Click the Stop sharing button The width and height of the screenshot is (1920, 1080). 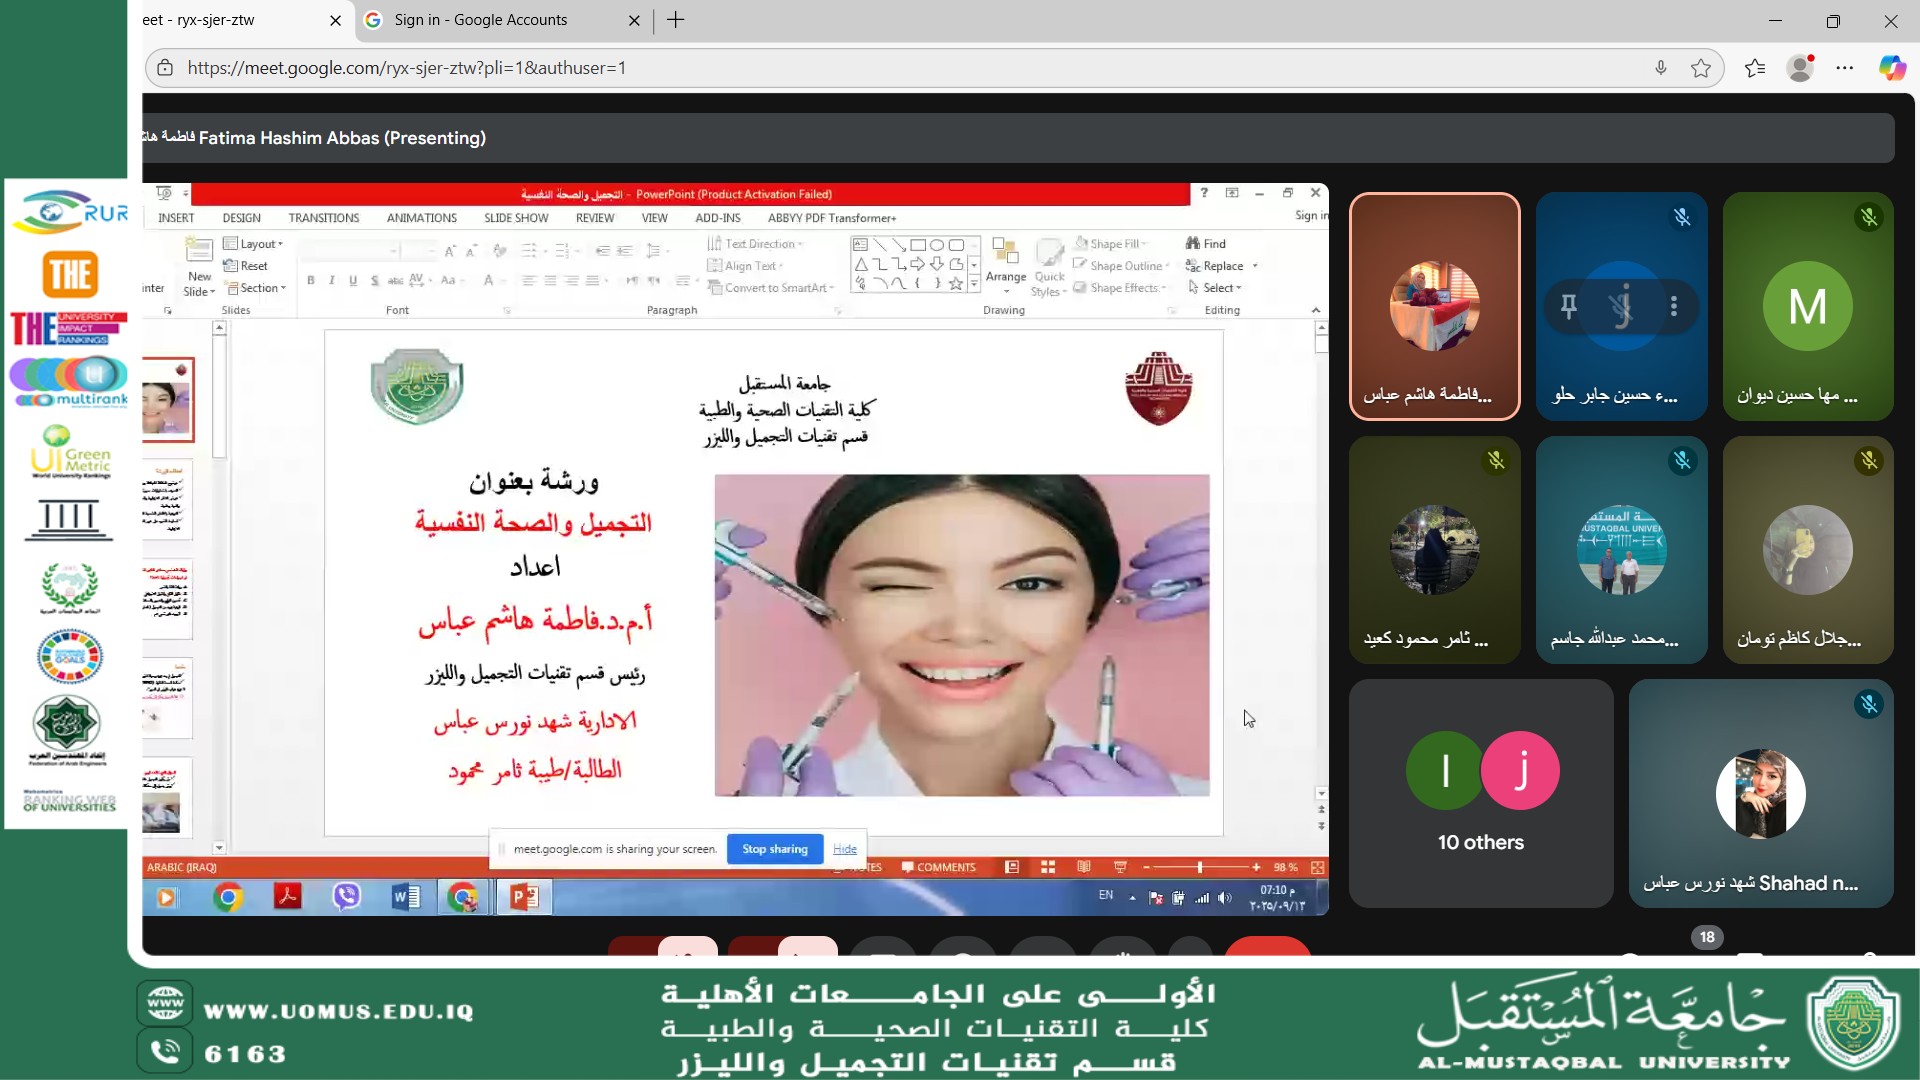point(775,849)
